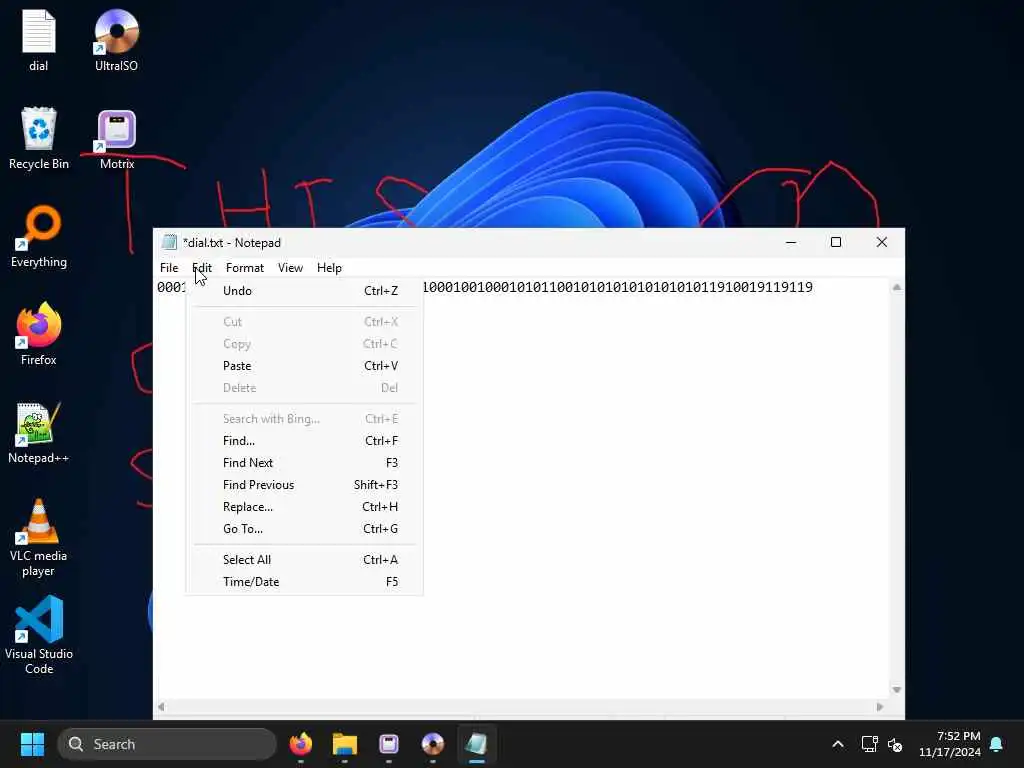Select Find Next in the Edit menu

point(304,462)
